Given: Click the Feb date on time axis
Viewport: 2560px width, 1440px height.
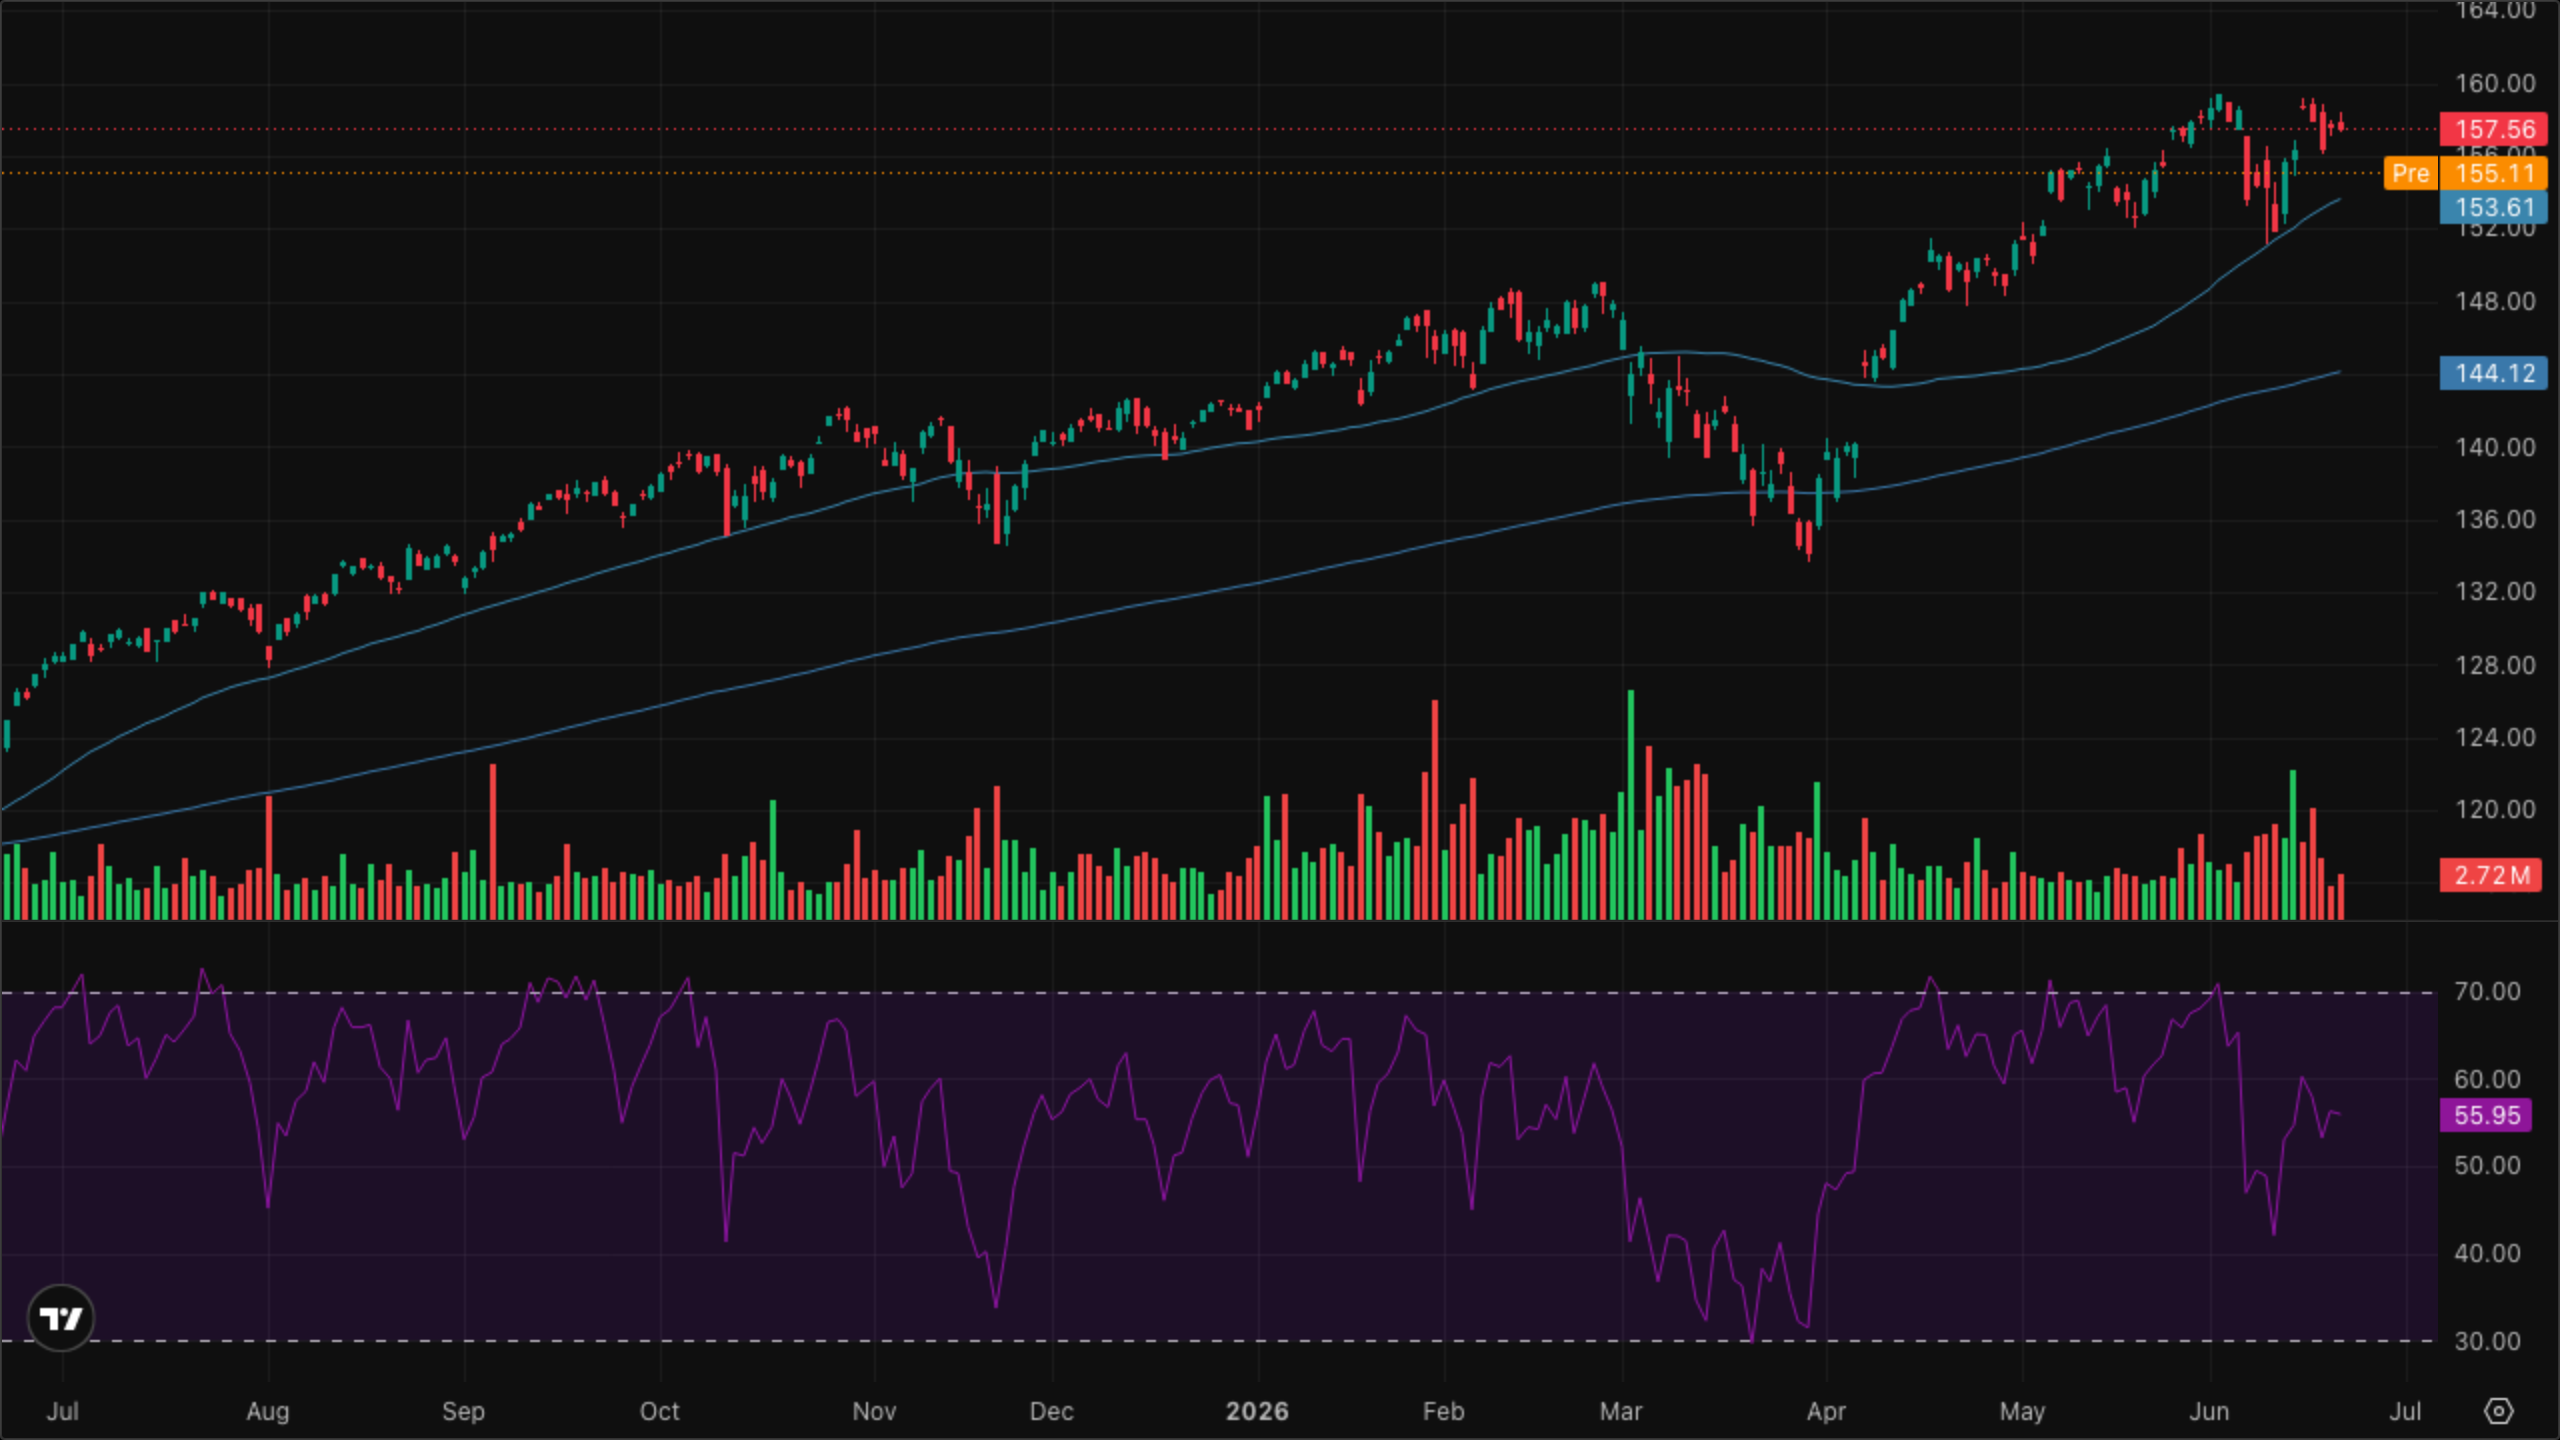Looking at the screenshot, I should pos(1443,1411).
